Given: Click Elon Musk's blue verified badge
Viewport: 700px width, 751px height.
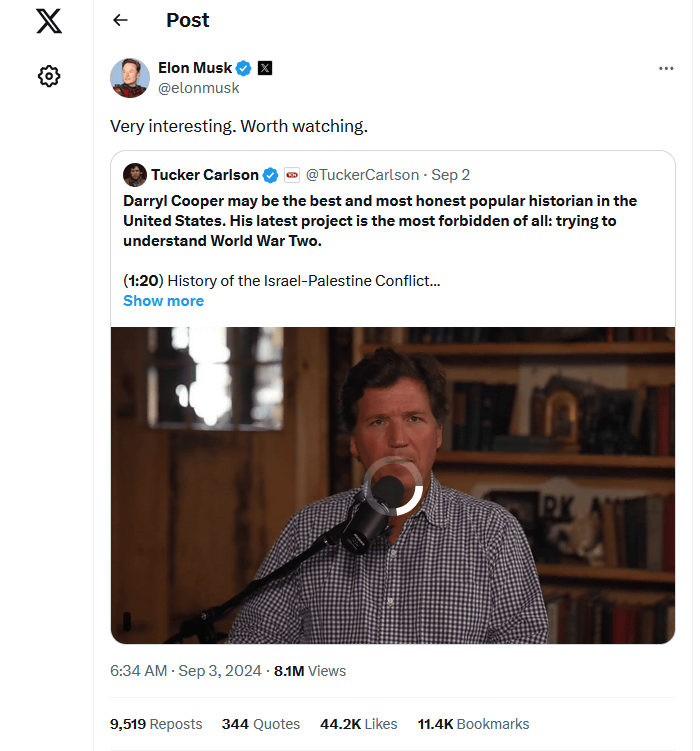Looking at the screenshot, I should (242, 68).
